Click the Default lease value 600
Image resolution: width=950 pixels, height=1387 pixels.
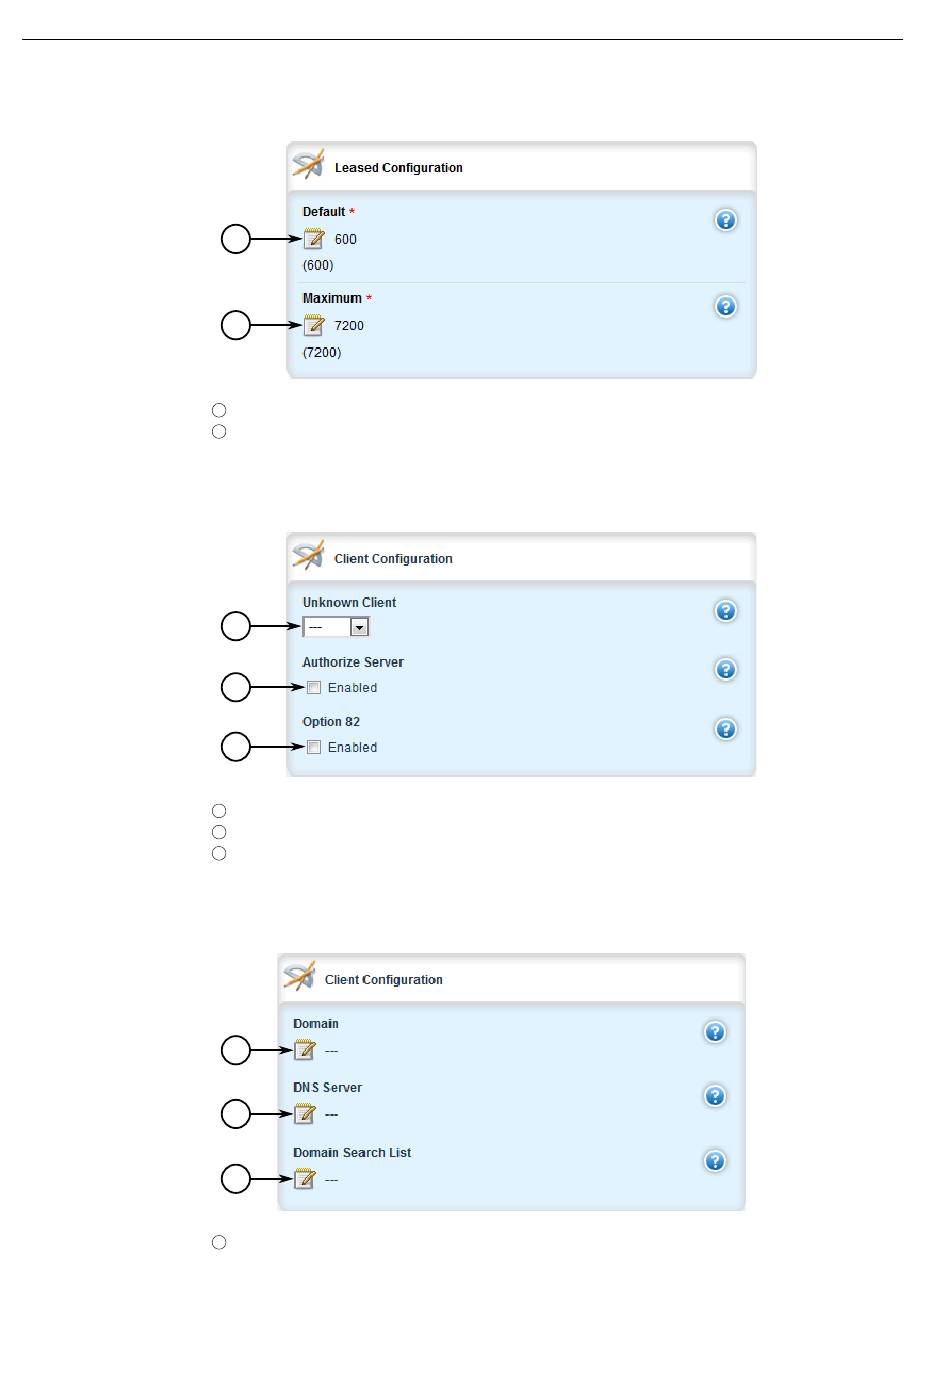click(346, 239)
